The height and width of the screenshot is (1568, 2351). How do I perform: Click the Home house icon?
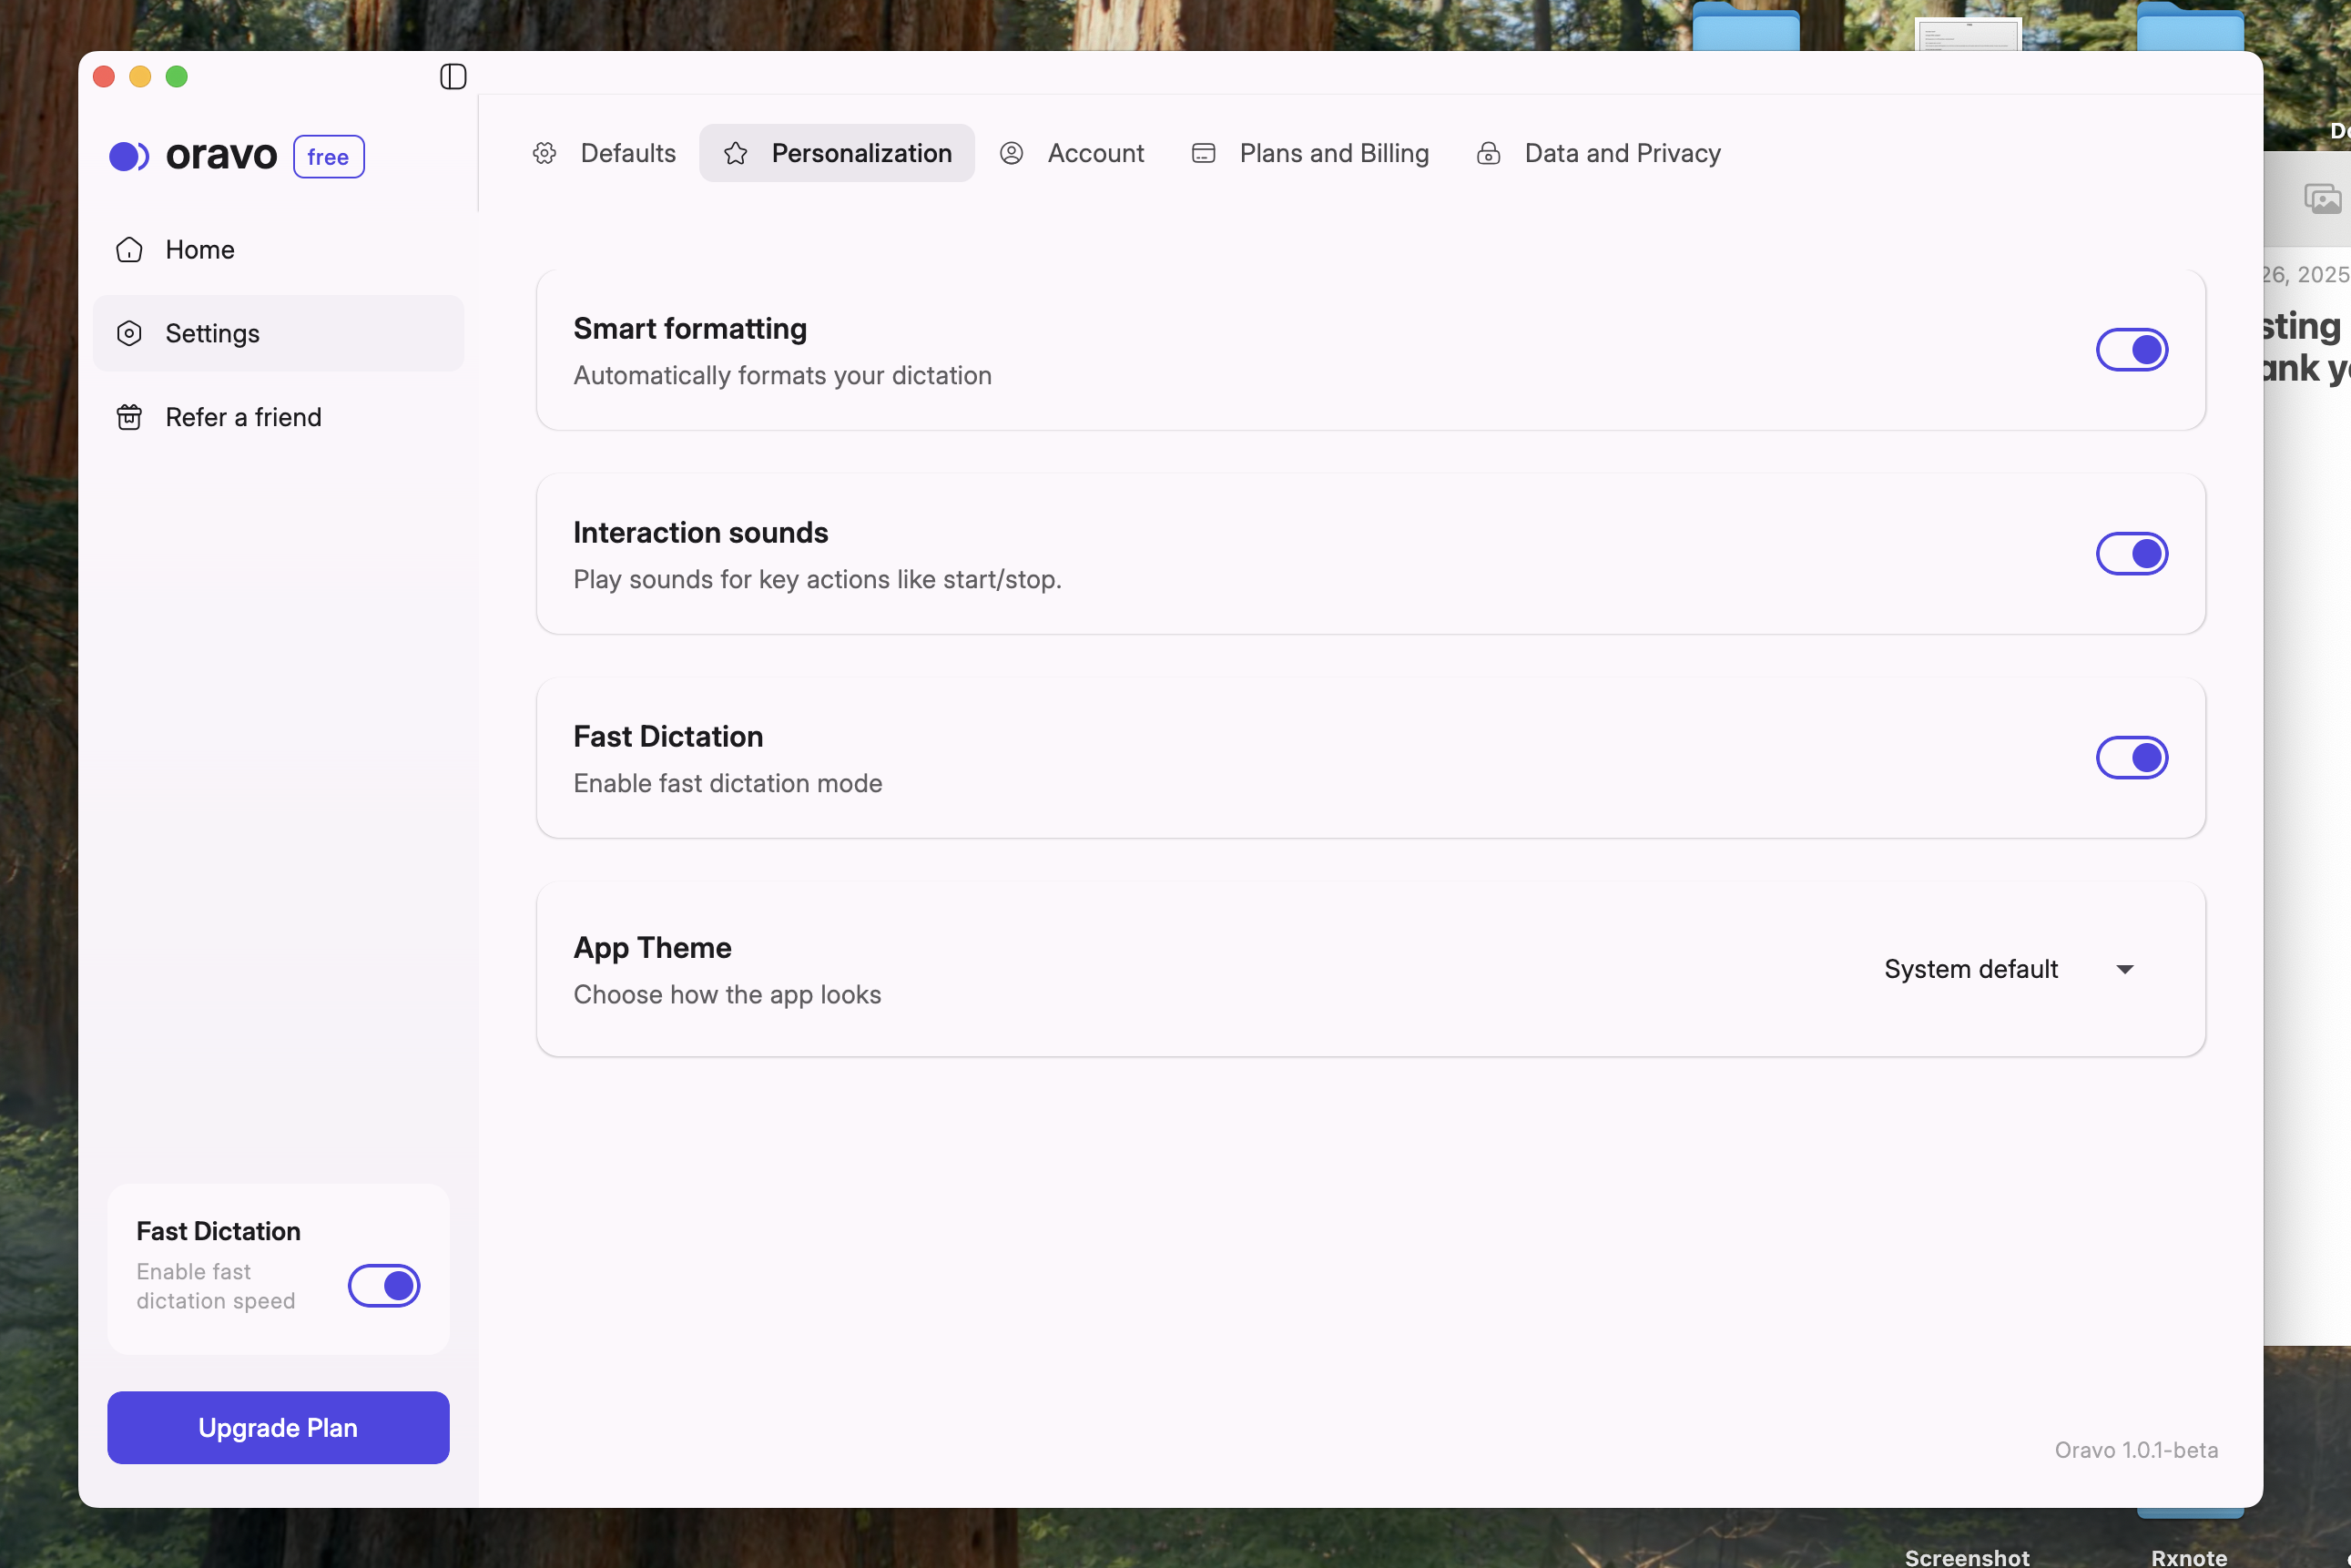click(x=129, y=249)
